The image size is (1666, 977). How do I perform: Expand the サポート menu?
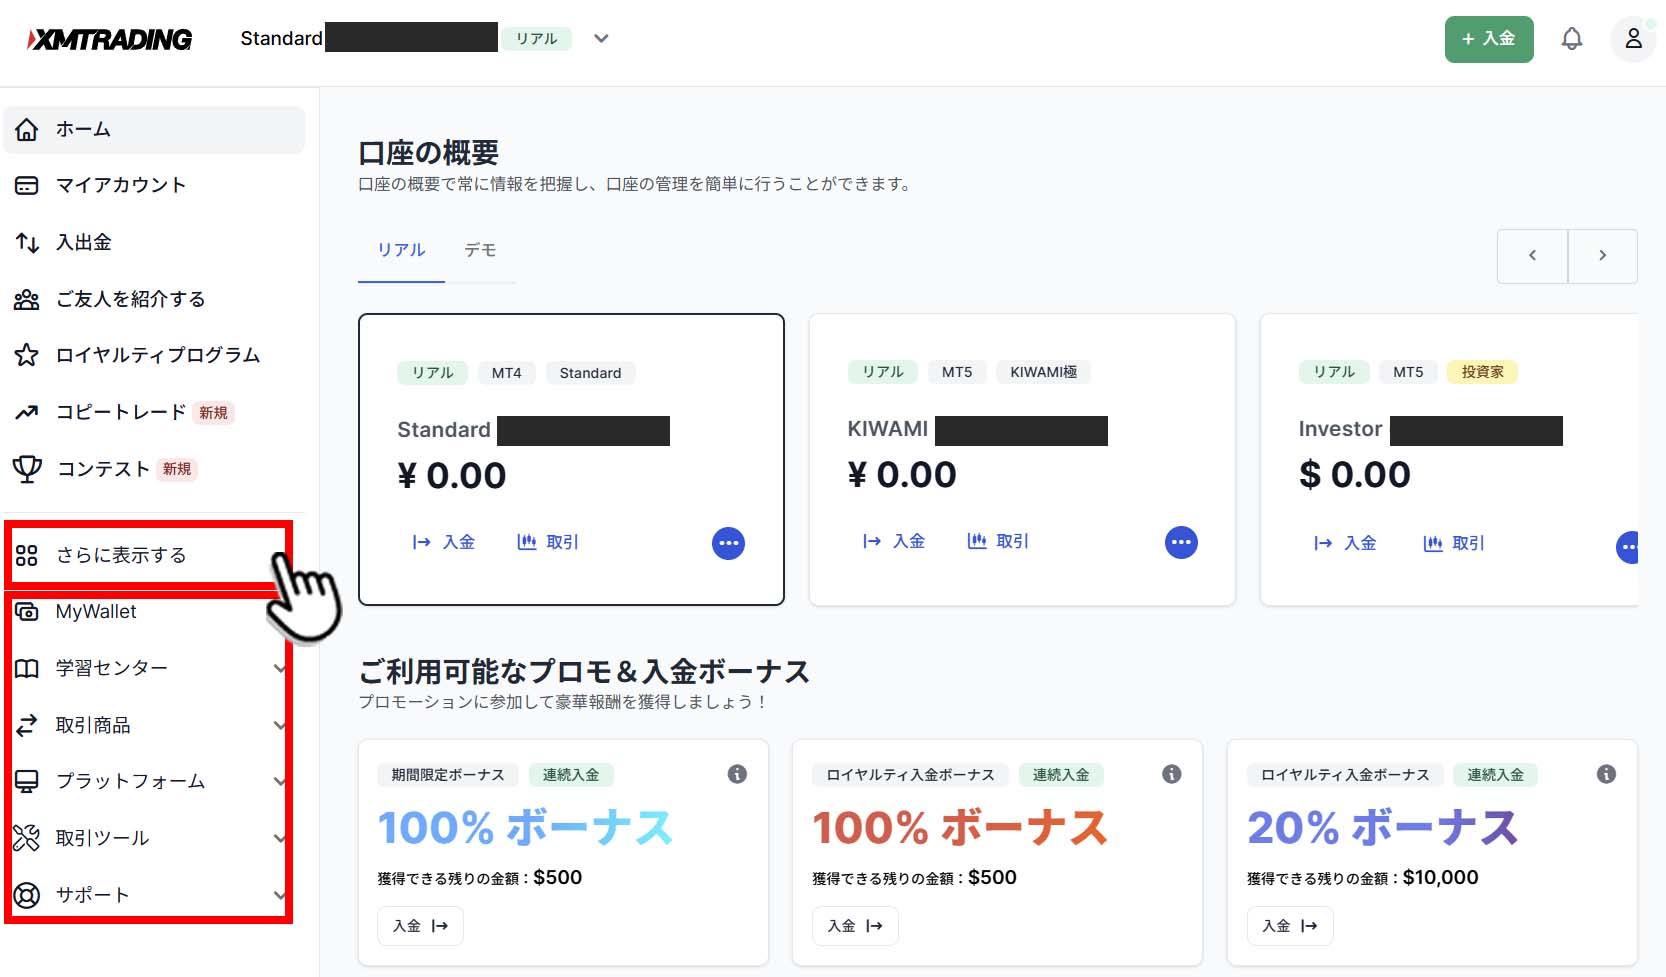tap(279, 895)
